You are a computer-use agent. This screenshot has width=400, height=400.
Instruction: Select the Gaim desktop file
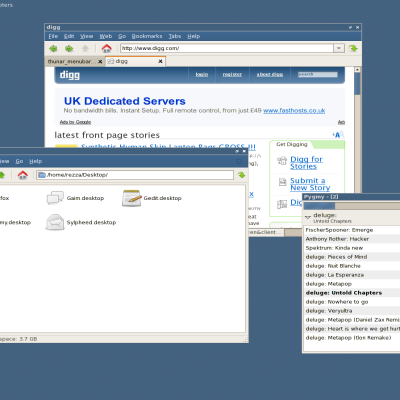[75, 198]
